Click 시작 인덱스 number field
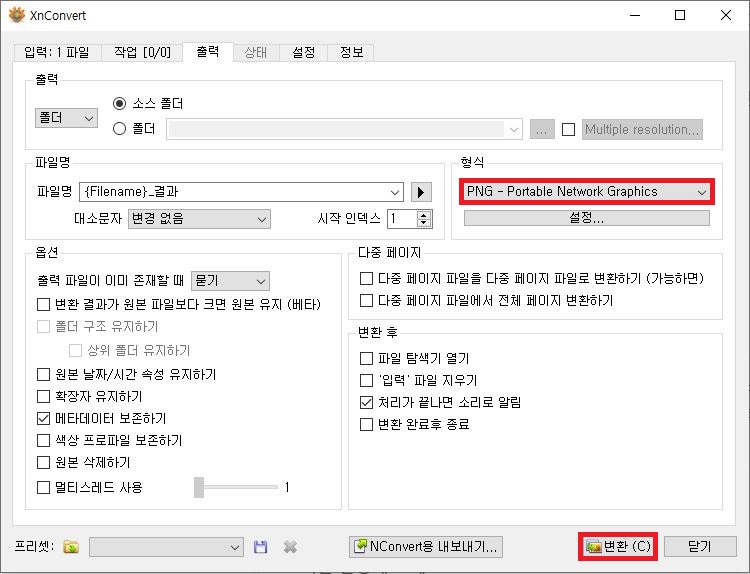750x574 pixels. point(402,219)
